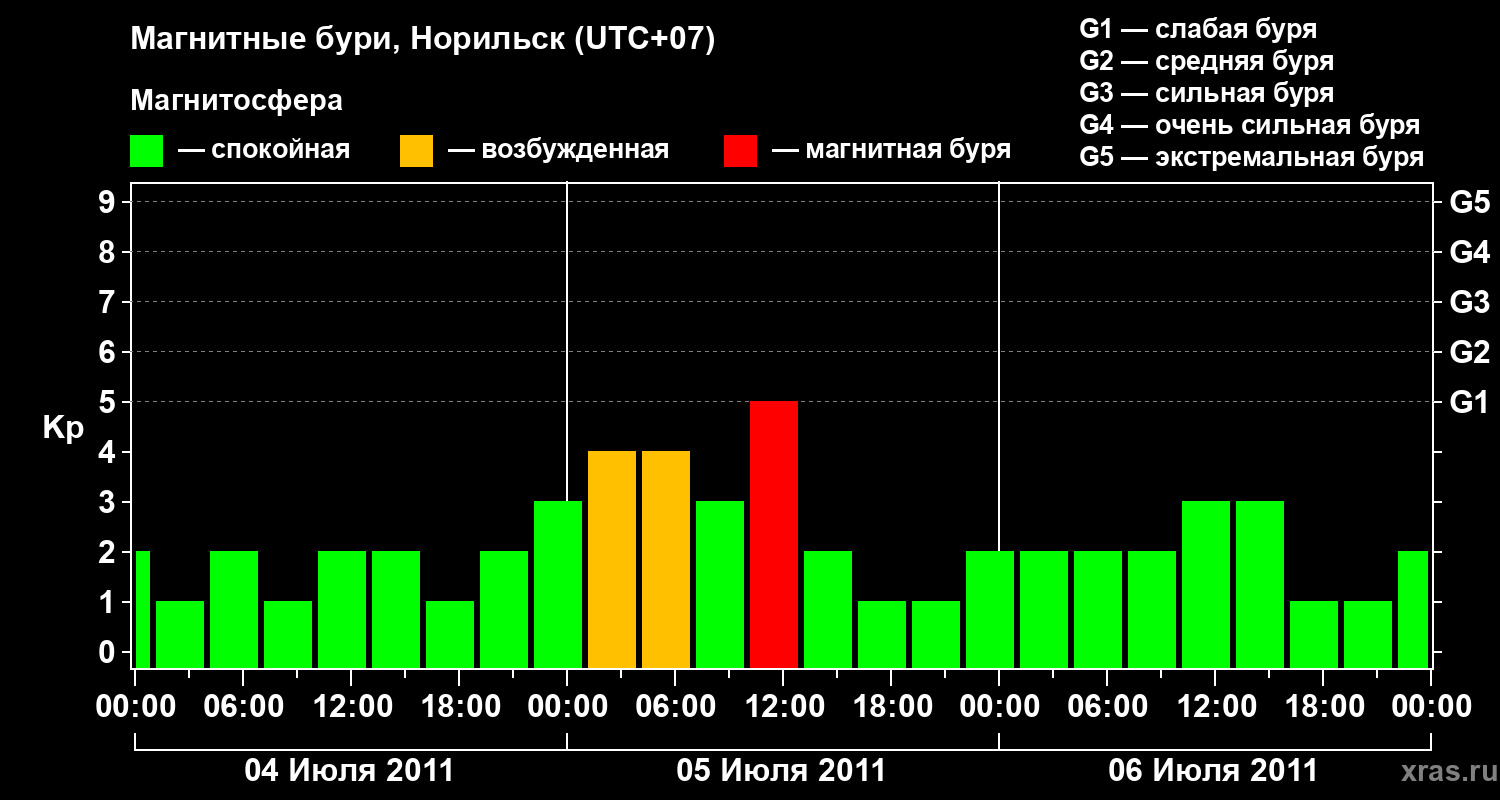
Task: Click the '04 Июля 2011' date label
Action: point(350,771)
